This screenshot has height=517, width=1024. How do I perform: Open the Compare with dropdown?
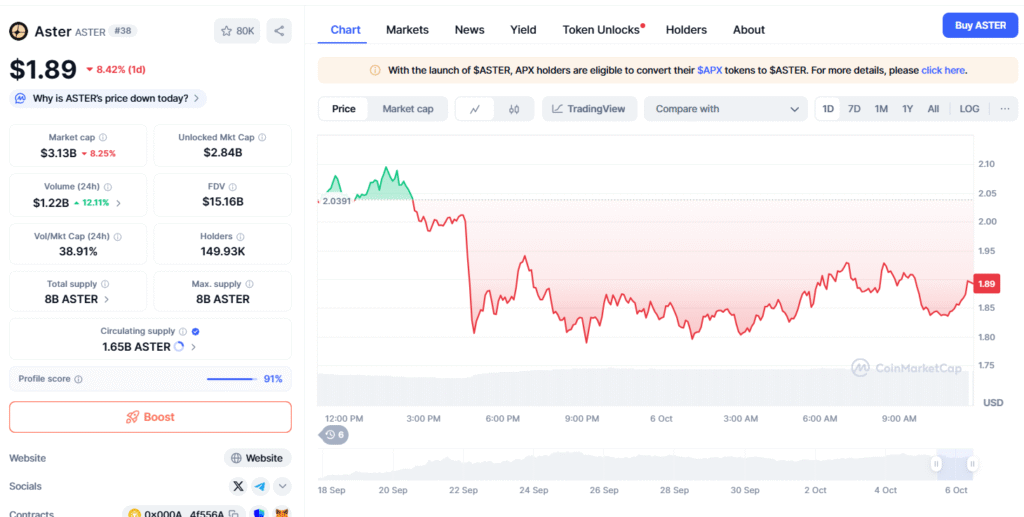point(726,109)
